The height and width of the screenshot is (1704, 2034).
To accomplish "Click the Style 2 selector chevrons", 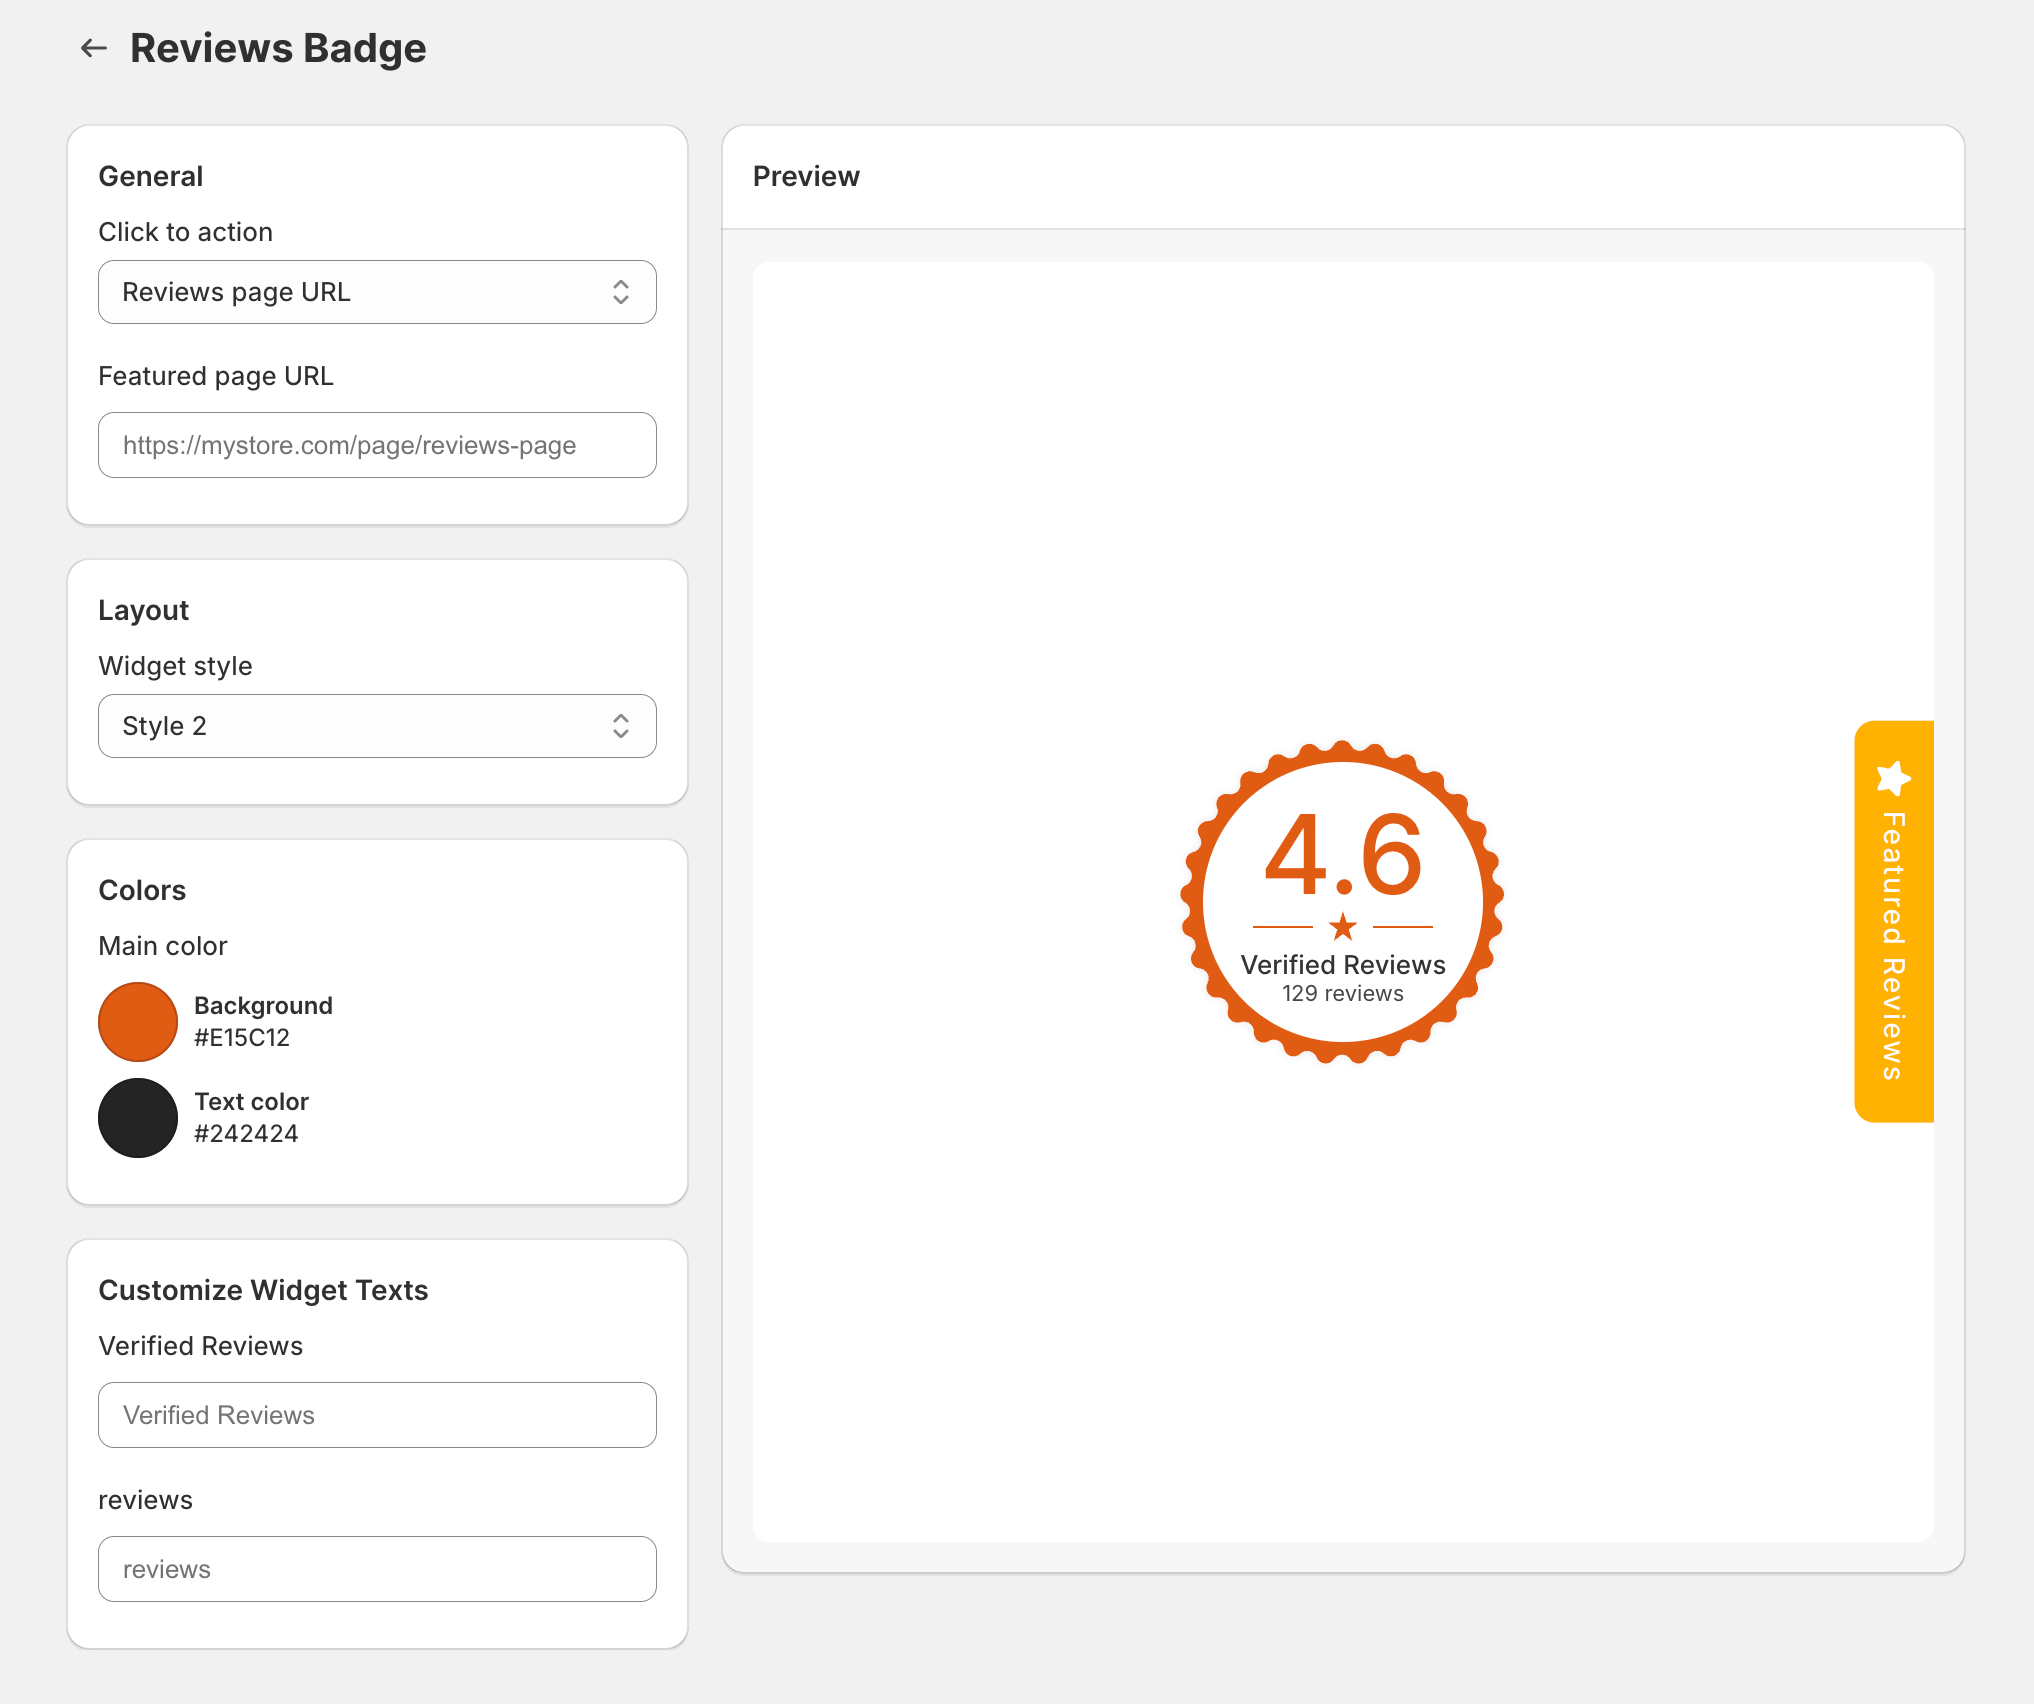I will pyautogui.click(x=621, y=726).
